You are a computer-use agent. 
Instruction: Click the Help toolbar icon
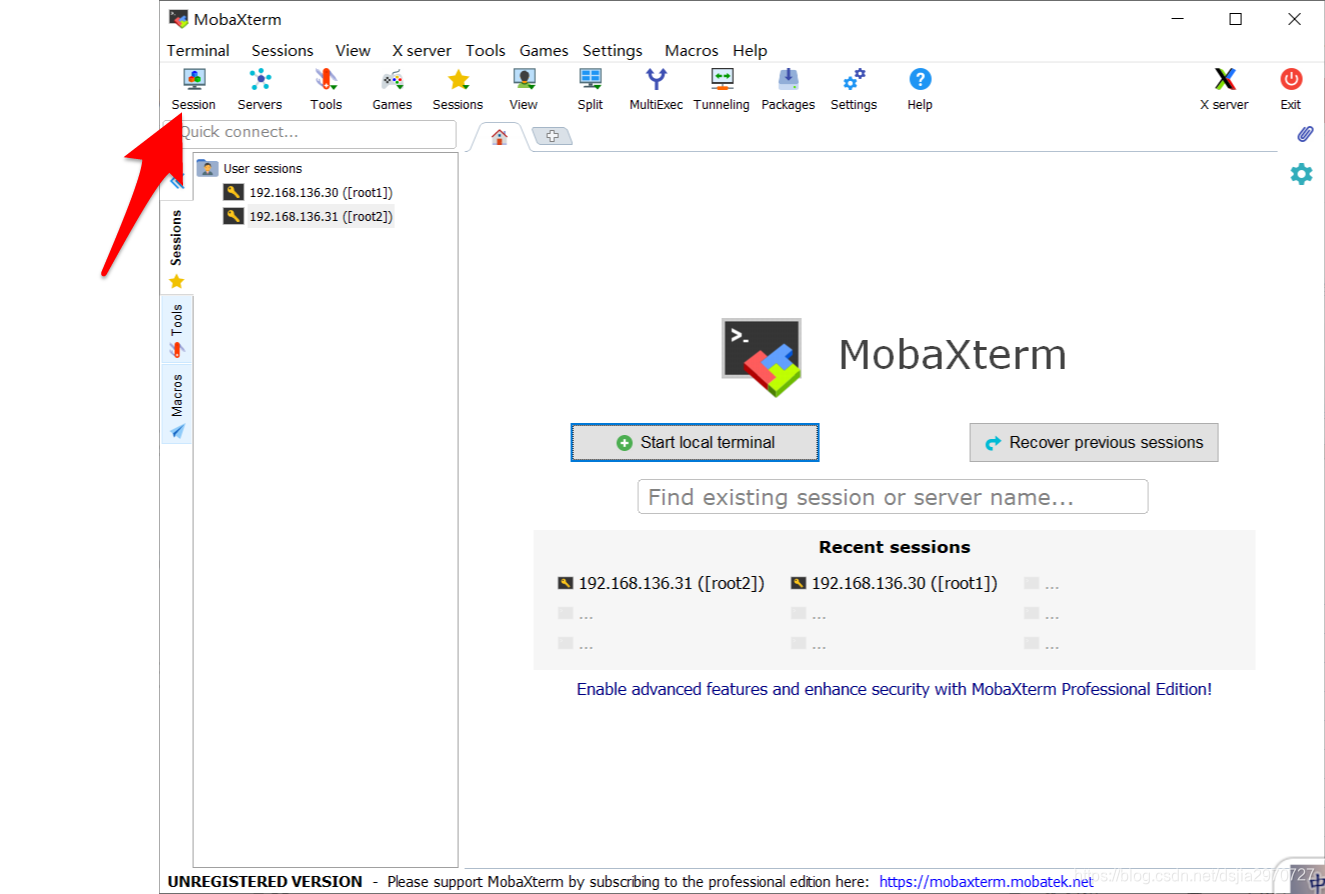point(920,89)
